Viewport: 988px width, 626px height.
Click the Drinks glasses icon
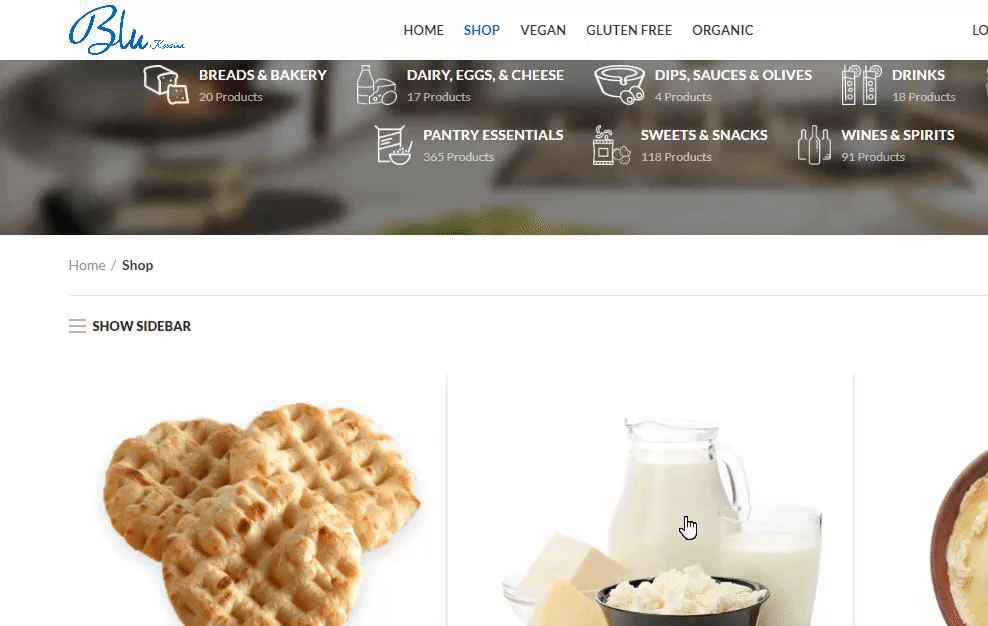tap(861, 84)
